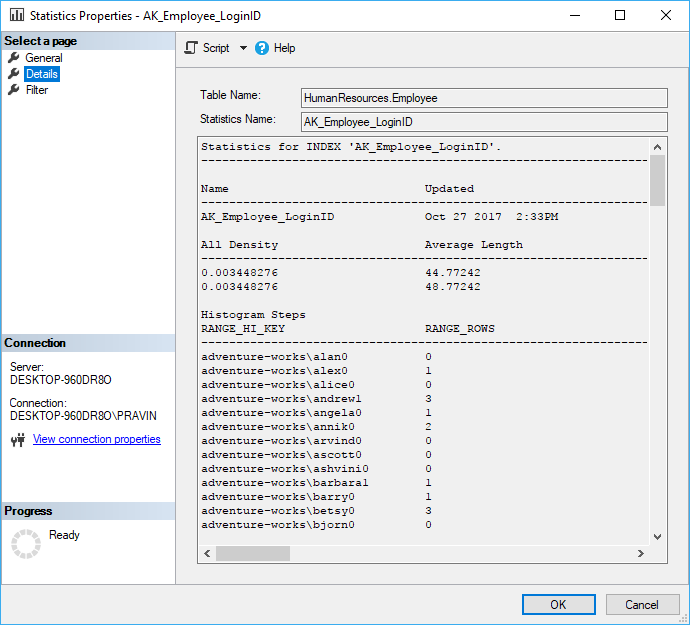Image resolution: width=690 pixels, height=625 pixels.
Task: Click the vertical scrollbar thumb
Action: pyautogui.click(x=657, y=180)
